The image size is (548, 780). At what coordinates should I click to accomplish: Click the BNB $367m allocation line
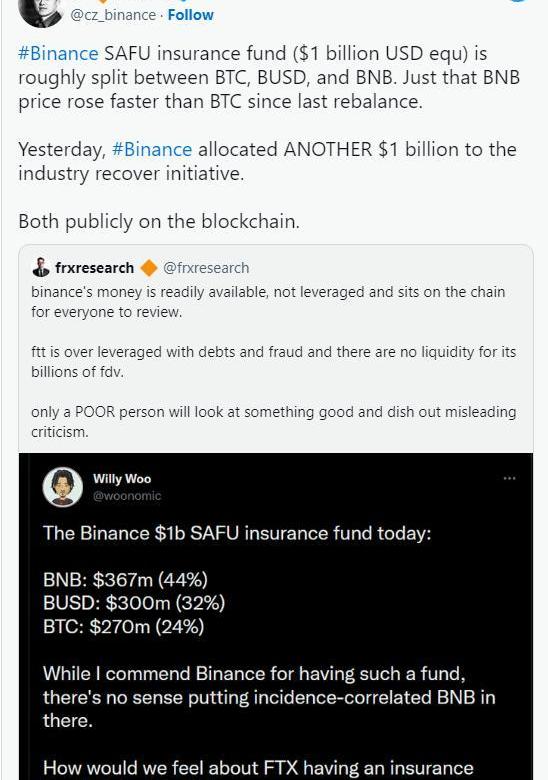click(x=125, y=580)
